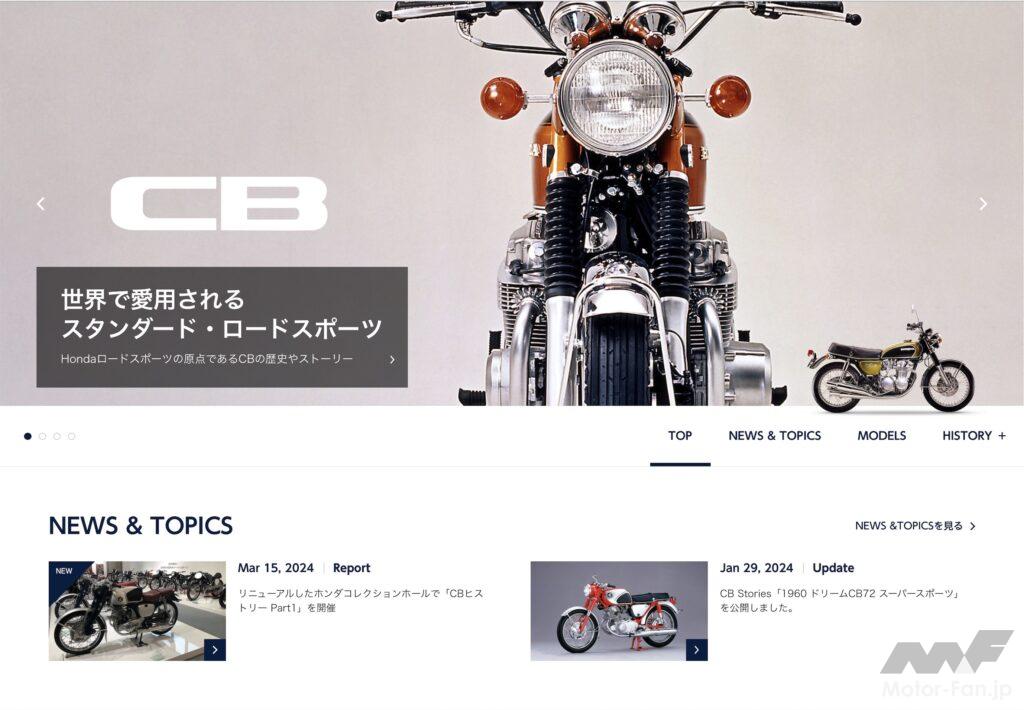1024x710 pixels.
Task: Open the Jan 29 CB72 スーパースポーツ update
Action: (x=840, y=600)
